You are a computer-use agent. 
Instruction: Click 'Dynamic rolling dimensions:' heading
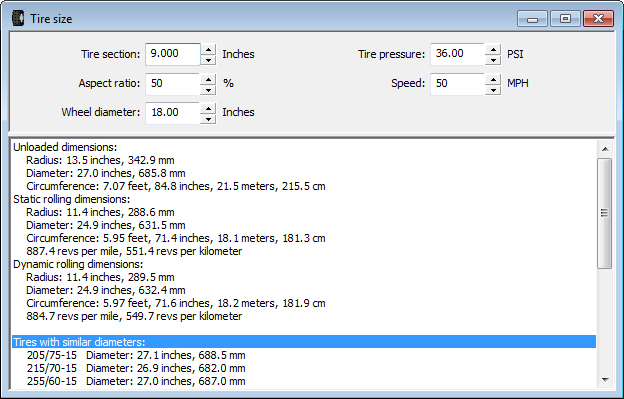78,264
